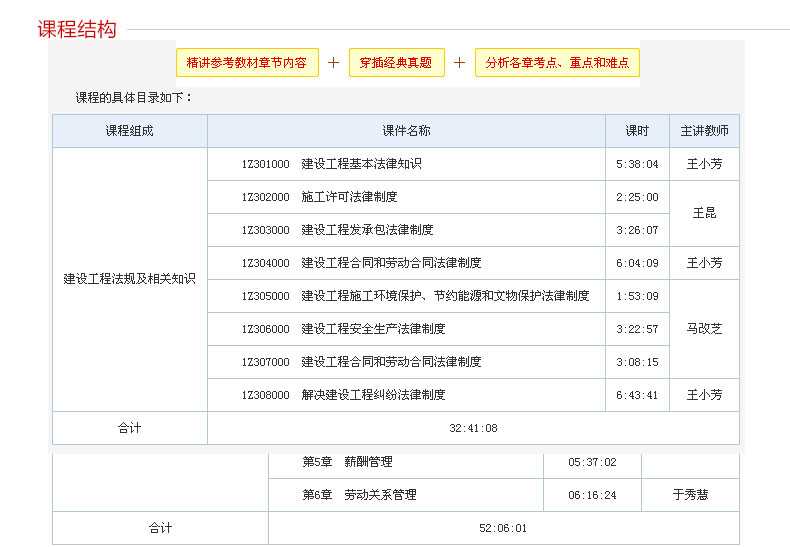Select the 课件名称 column header

[406, 131]
